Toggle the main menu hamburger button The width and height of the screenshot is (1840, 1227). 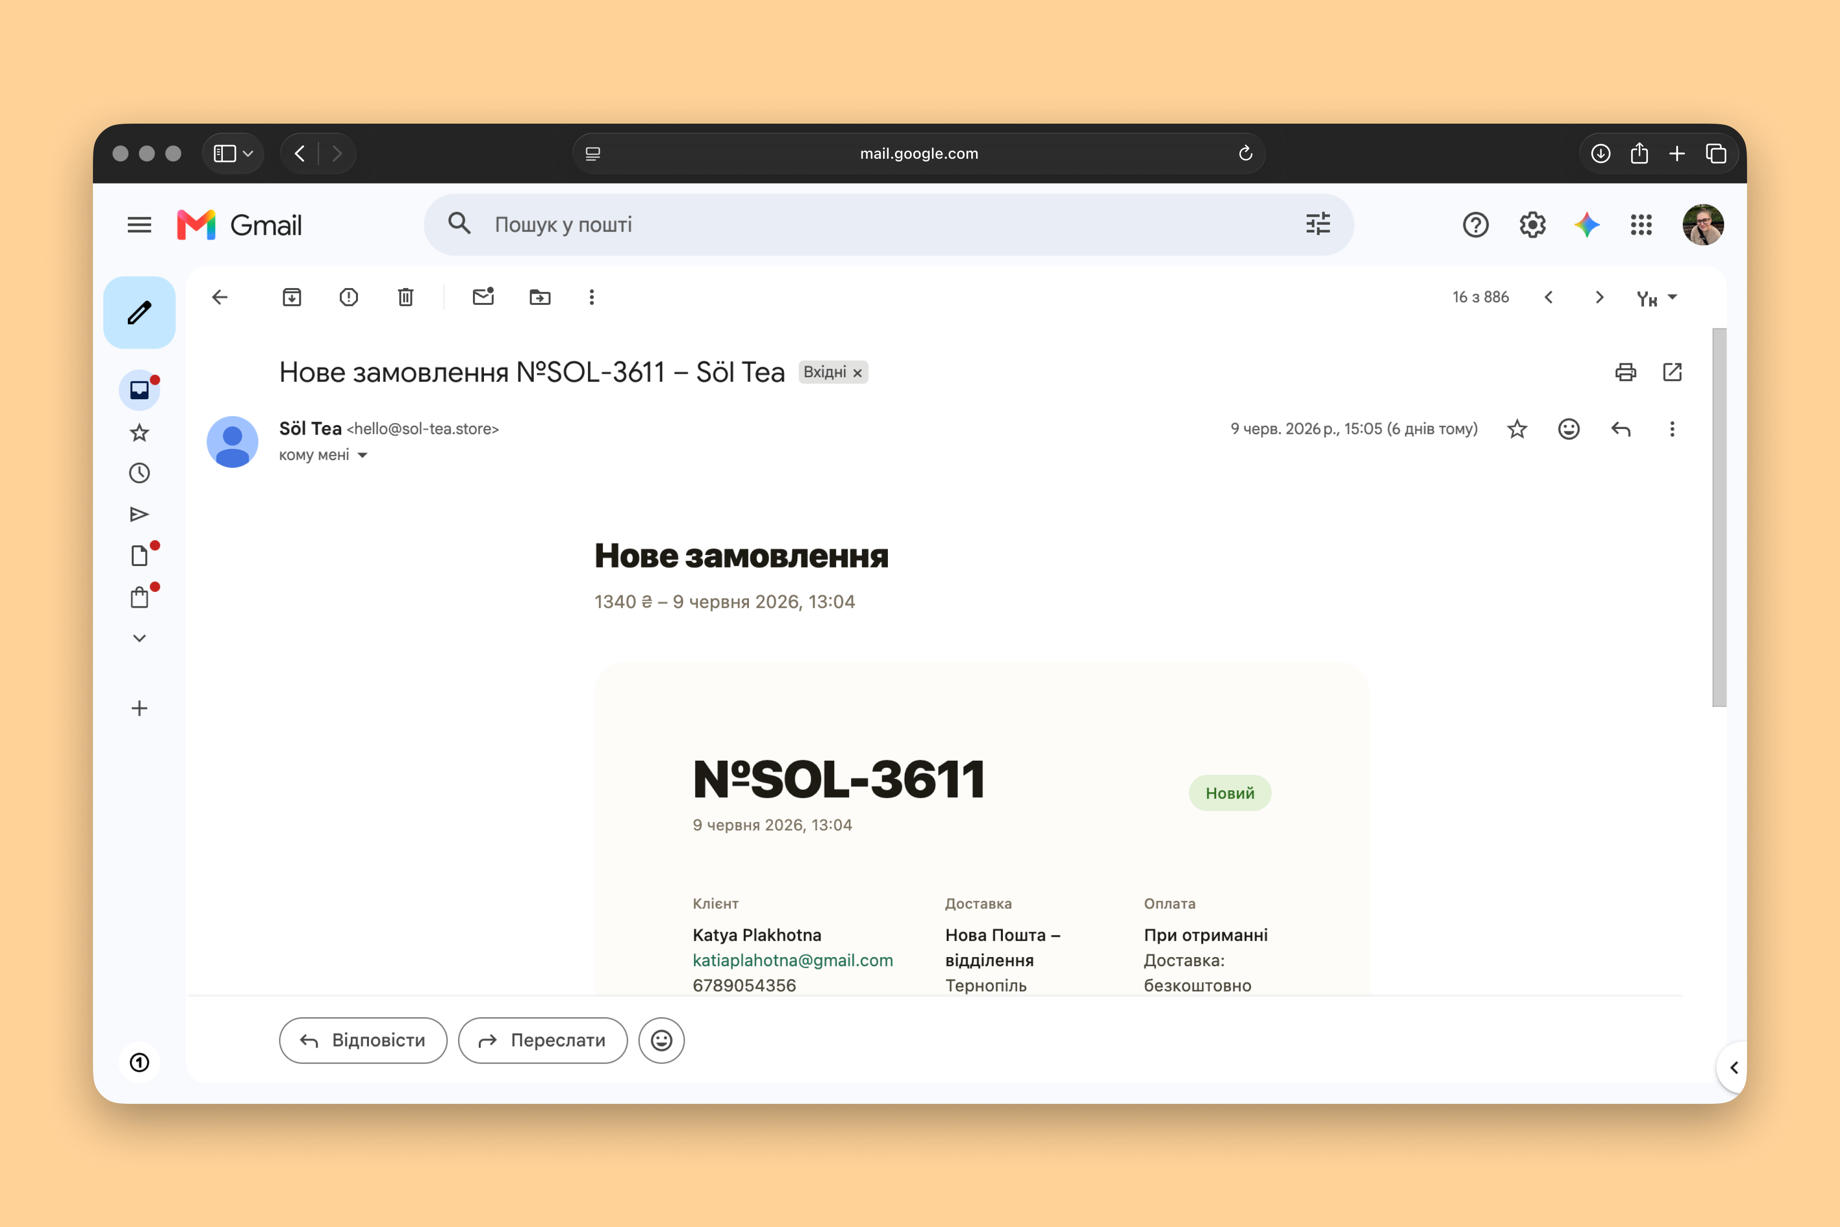point(140,225)
